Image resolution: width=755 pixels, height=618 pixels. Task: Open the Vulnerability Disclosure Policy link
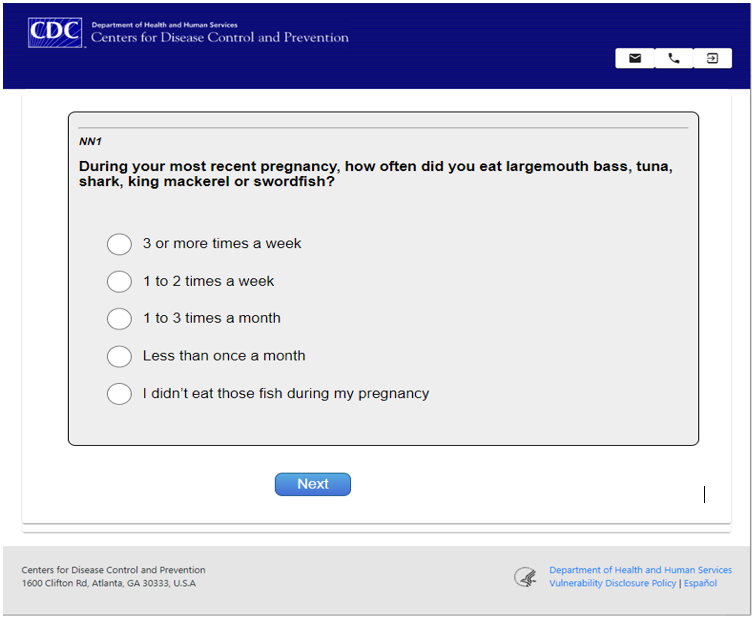[x=612, y=584]
